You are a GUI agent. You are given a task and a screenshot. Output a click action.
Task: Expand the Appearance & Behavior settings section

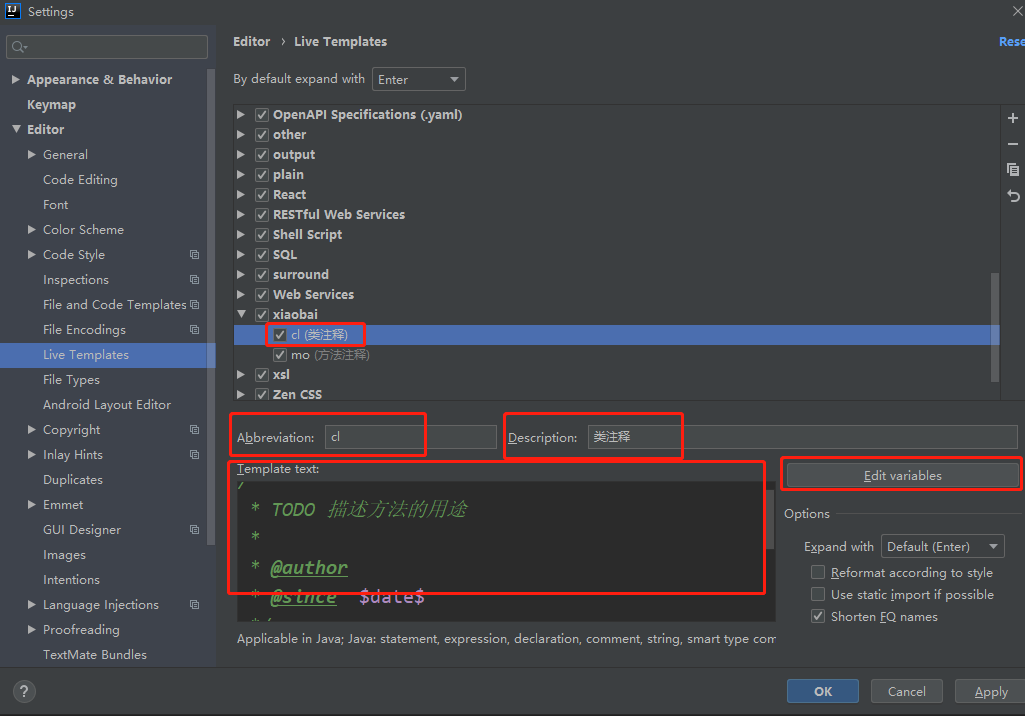(x=16, y=79)
